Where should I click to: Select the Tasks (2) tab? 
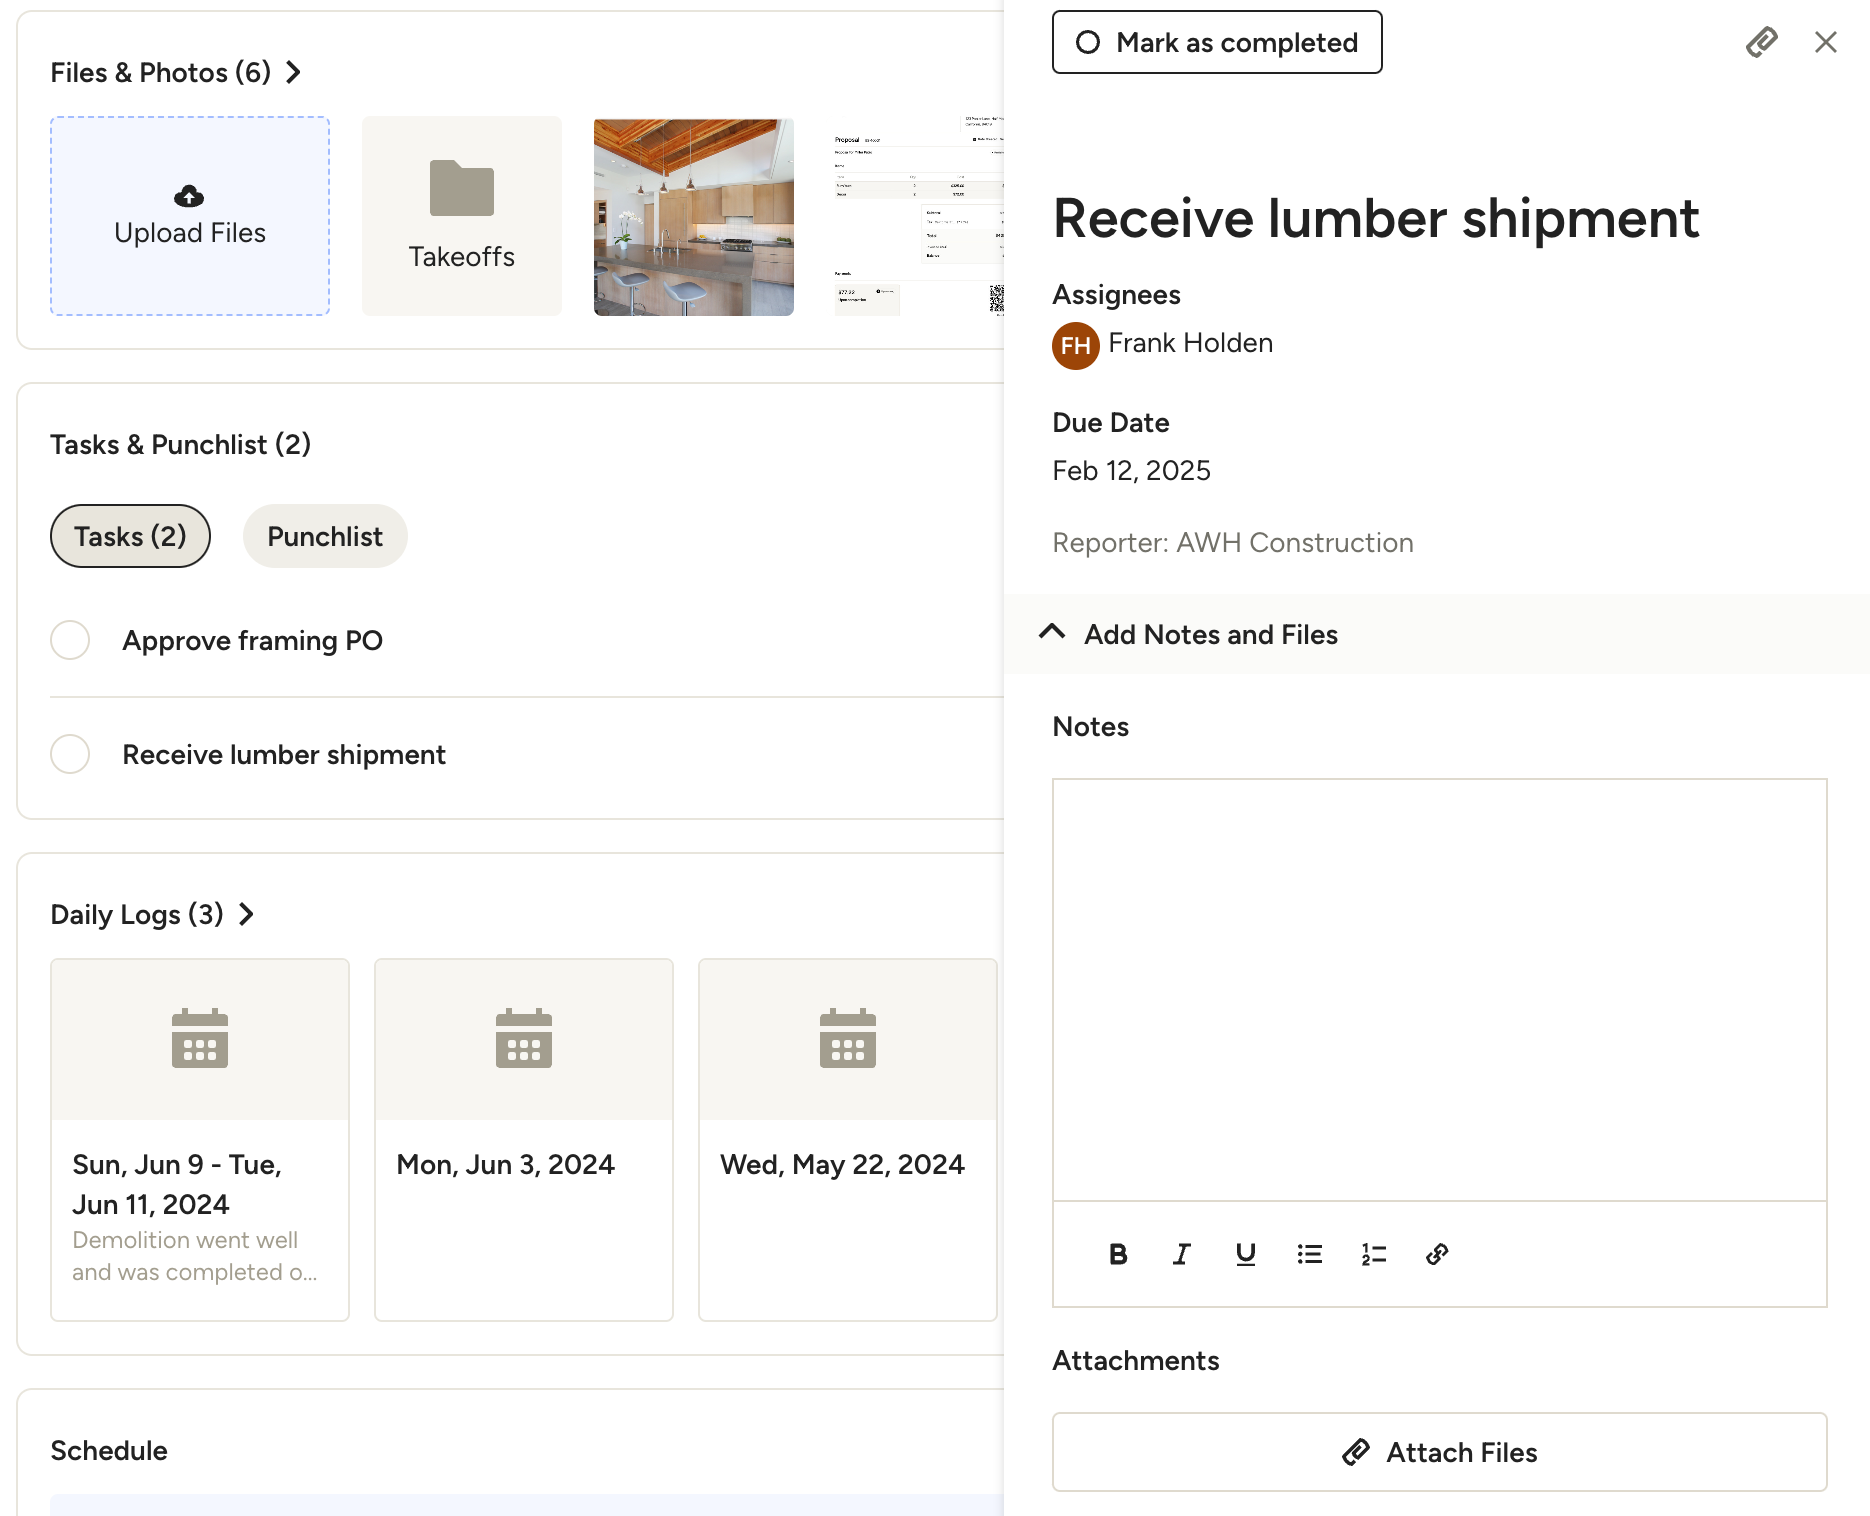click(x=130, y=536)
